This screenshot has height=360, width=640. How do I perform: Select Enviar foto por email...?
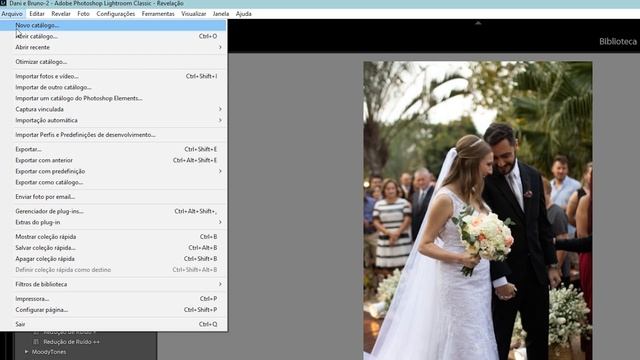(113, 197)
